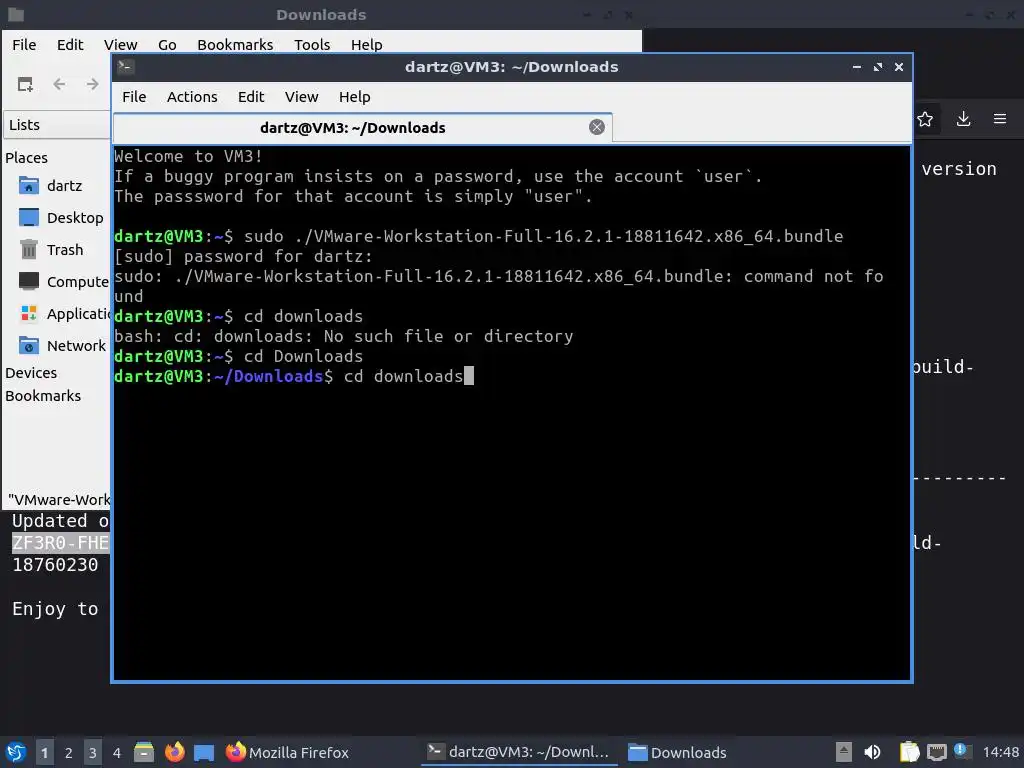Screen dimensions: 1024x768
Task: Click show desktop icon in taskbar
Action: [x=204, y=752]
